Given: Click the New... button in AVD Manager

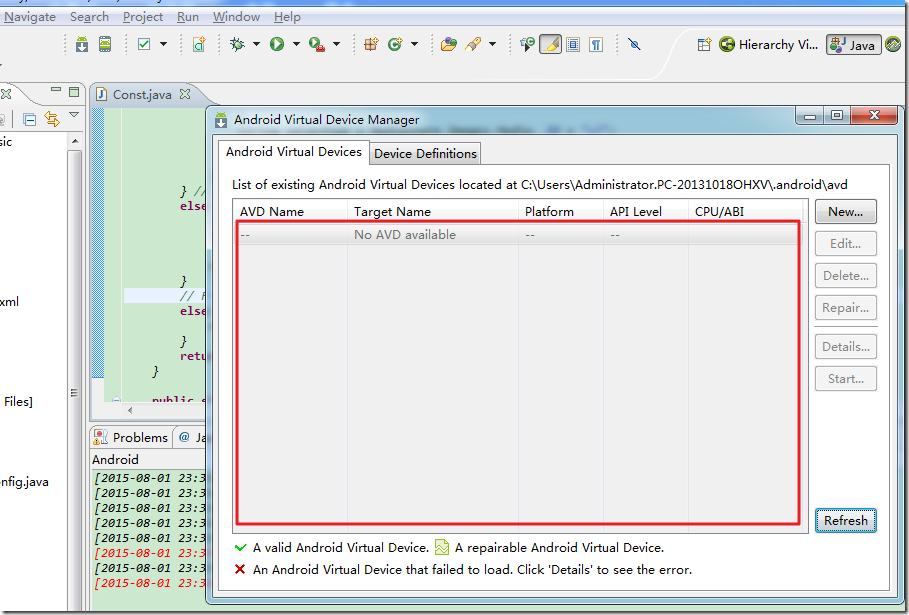Looking at the screenshot, I should (x=846, y=212).
